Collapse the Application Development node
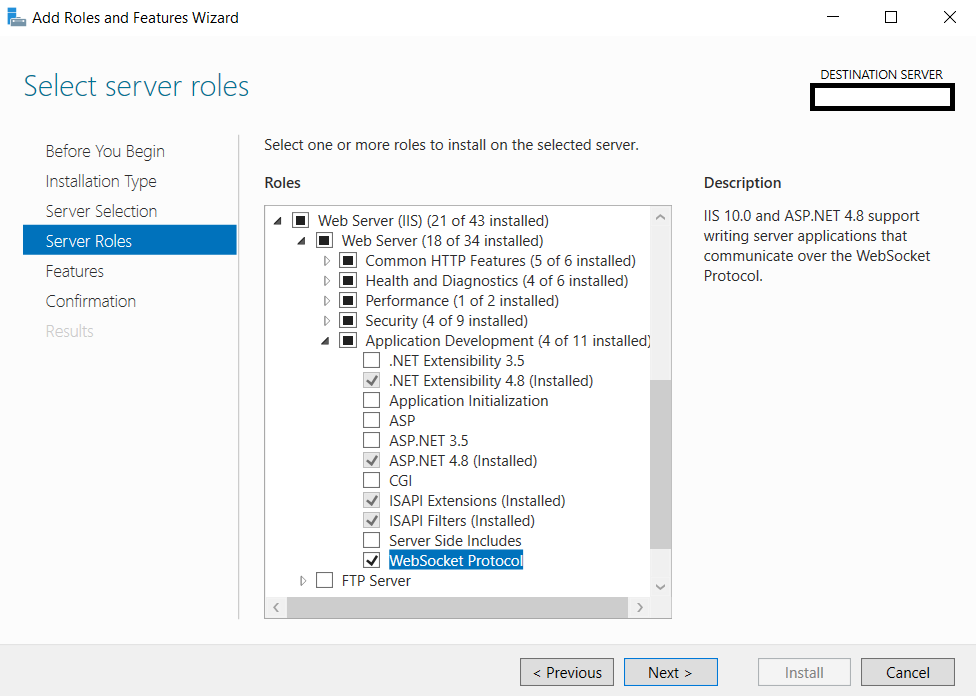The width and height of the screenshot is (976, 696). (x=325, y=340)
